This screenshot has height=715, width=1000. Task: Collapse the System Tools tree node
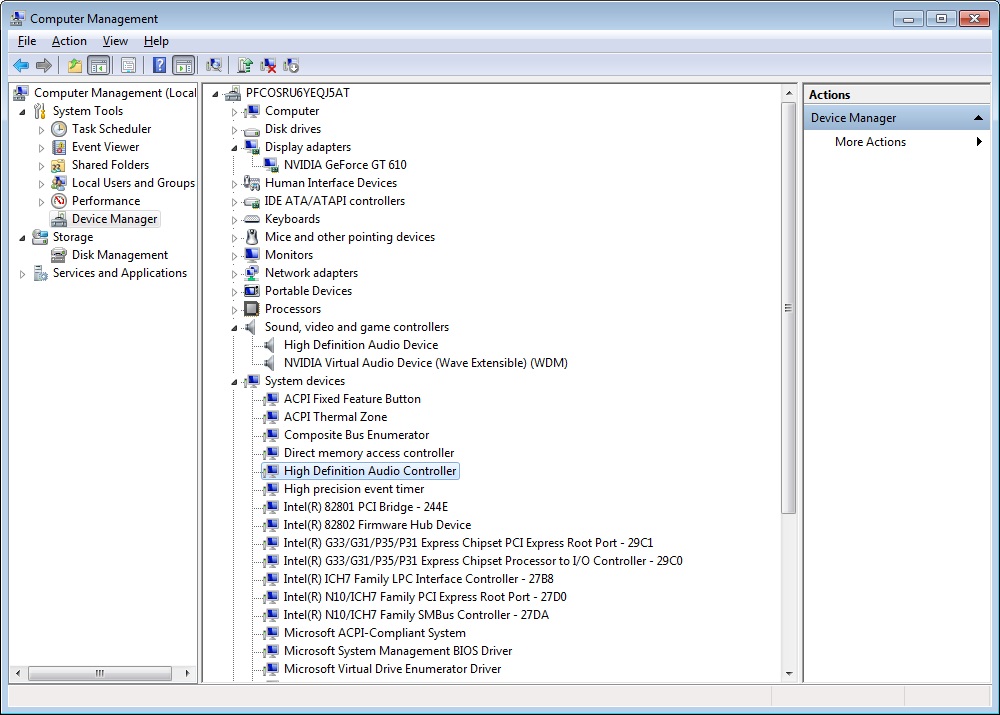[x=22, y=112]
